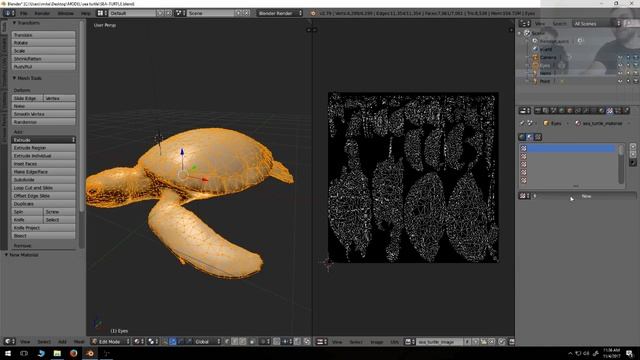The height and width of the screenshot is (360, 640).
Task: Toggle the 3D manipulator widget in viewport header
Action: tap(164, 341)
